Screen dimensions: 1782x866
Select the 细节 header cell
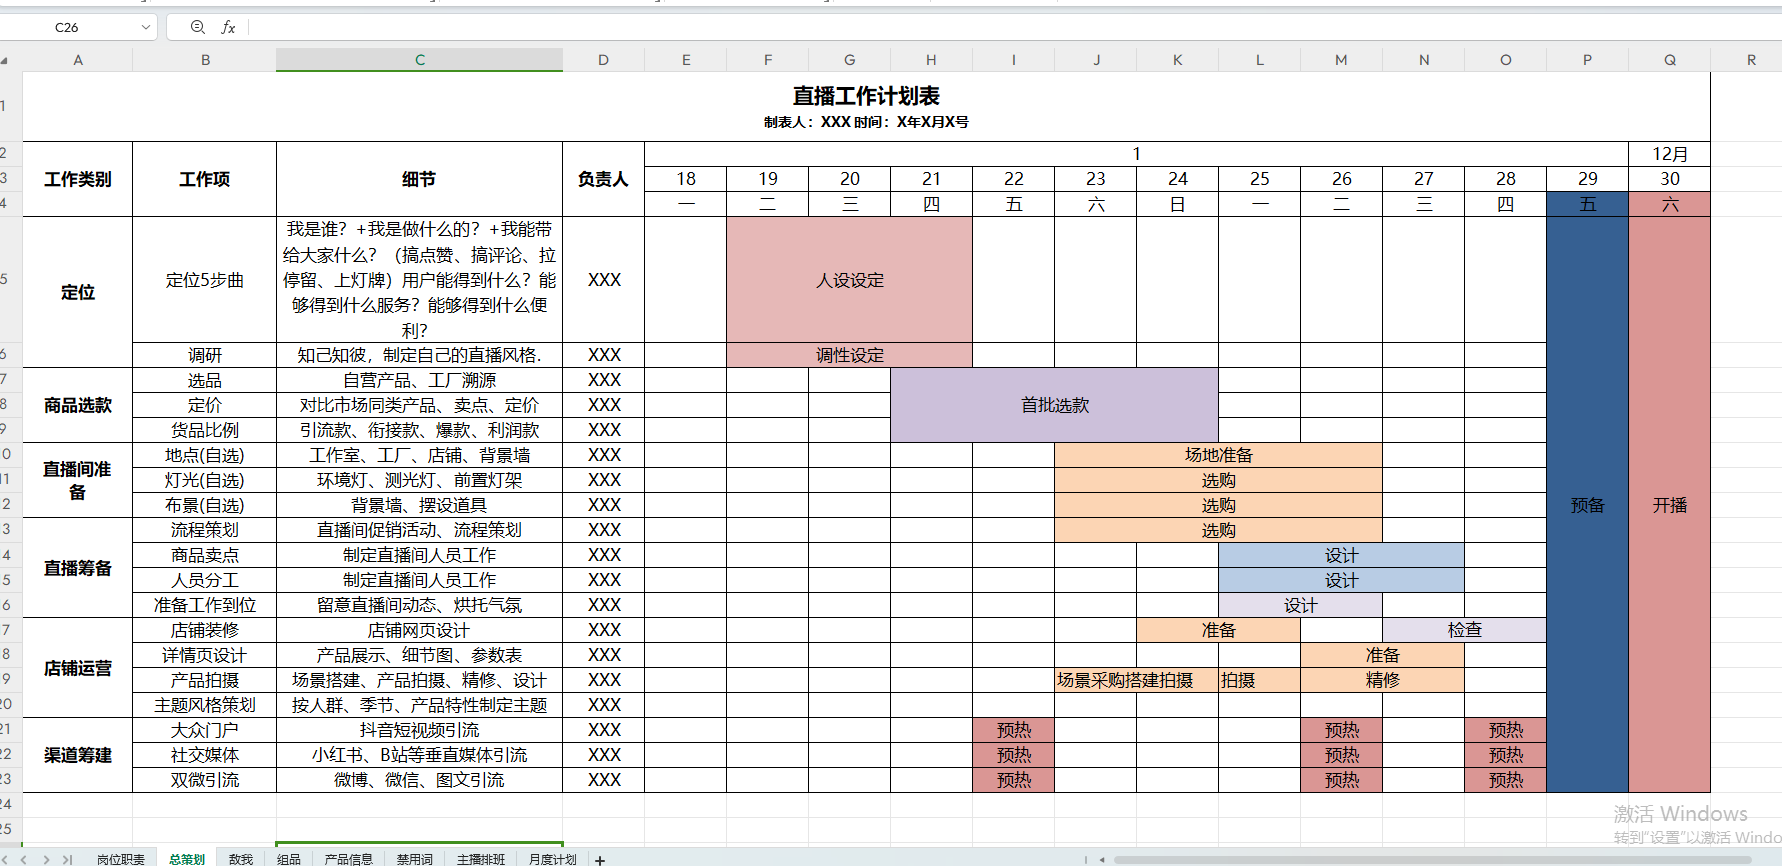(x=420, y=179)
